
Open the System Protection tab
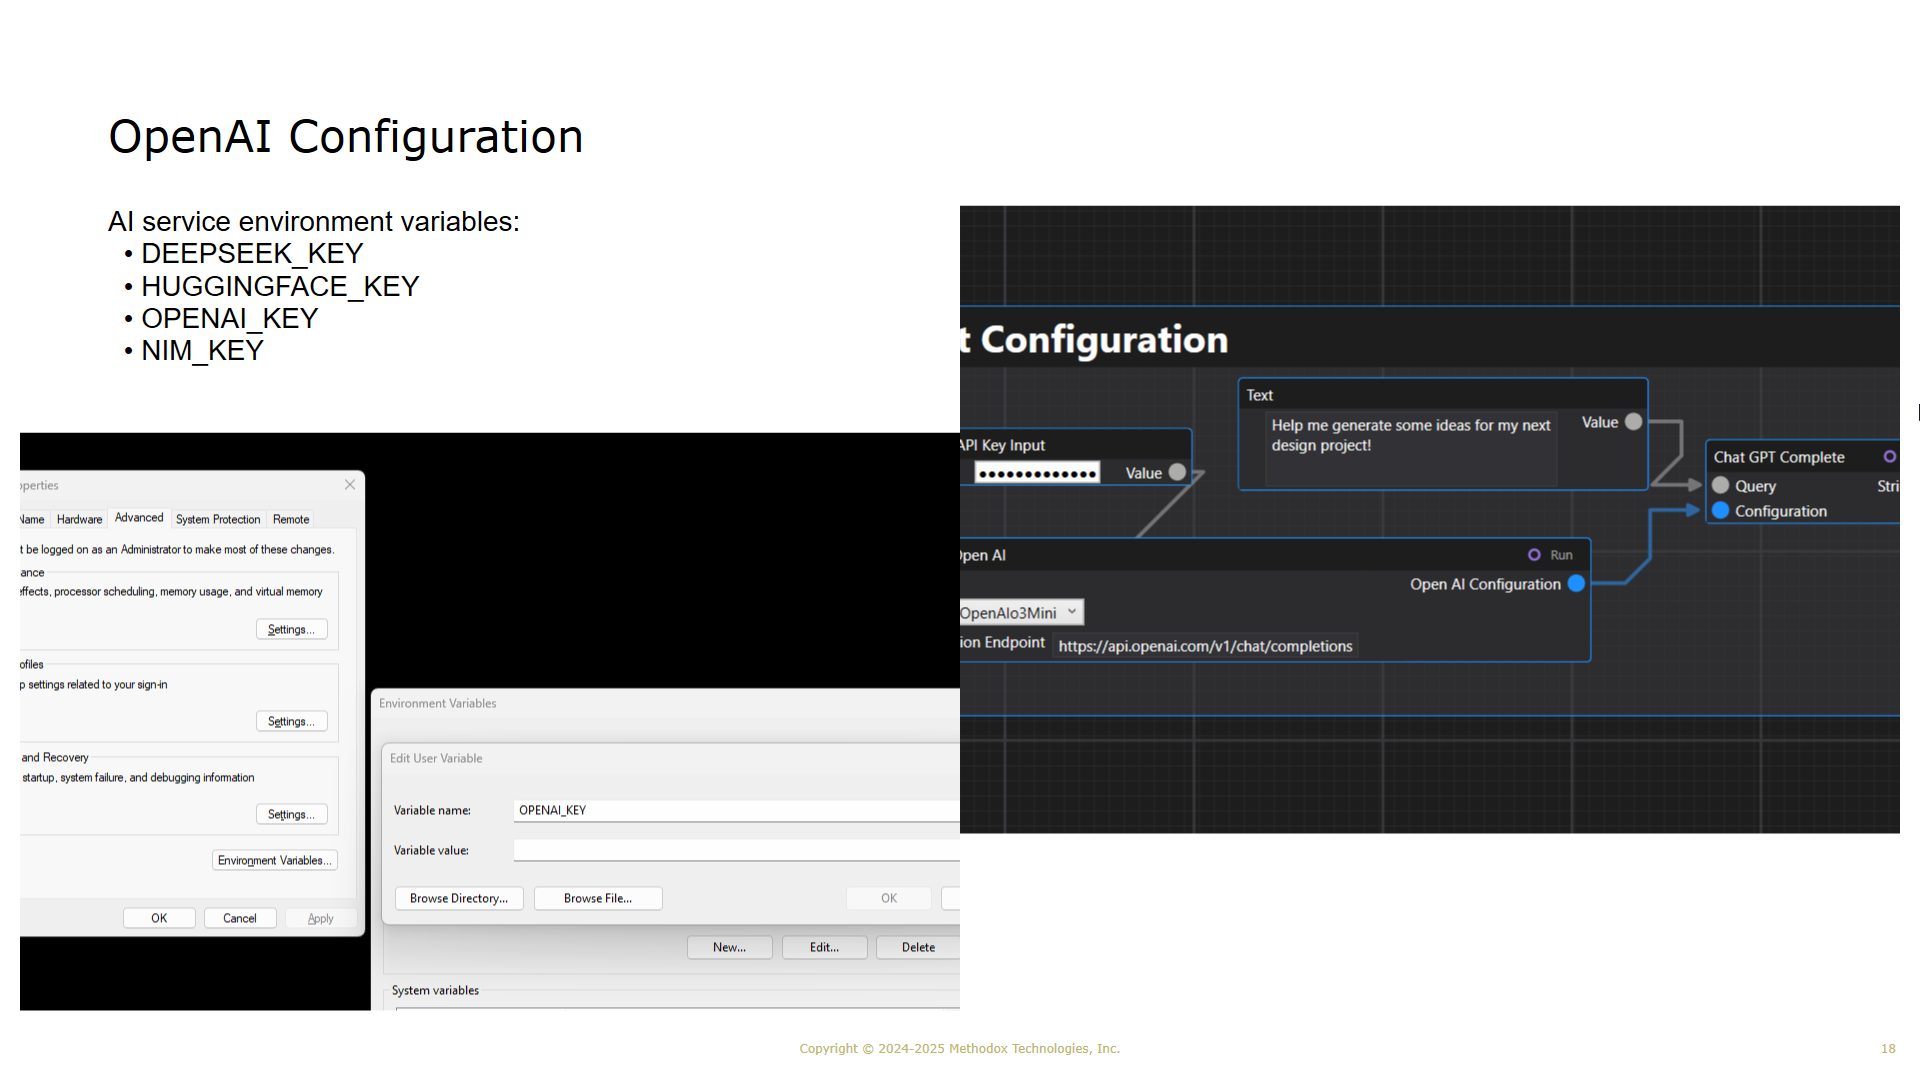[218, 519]
